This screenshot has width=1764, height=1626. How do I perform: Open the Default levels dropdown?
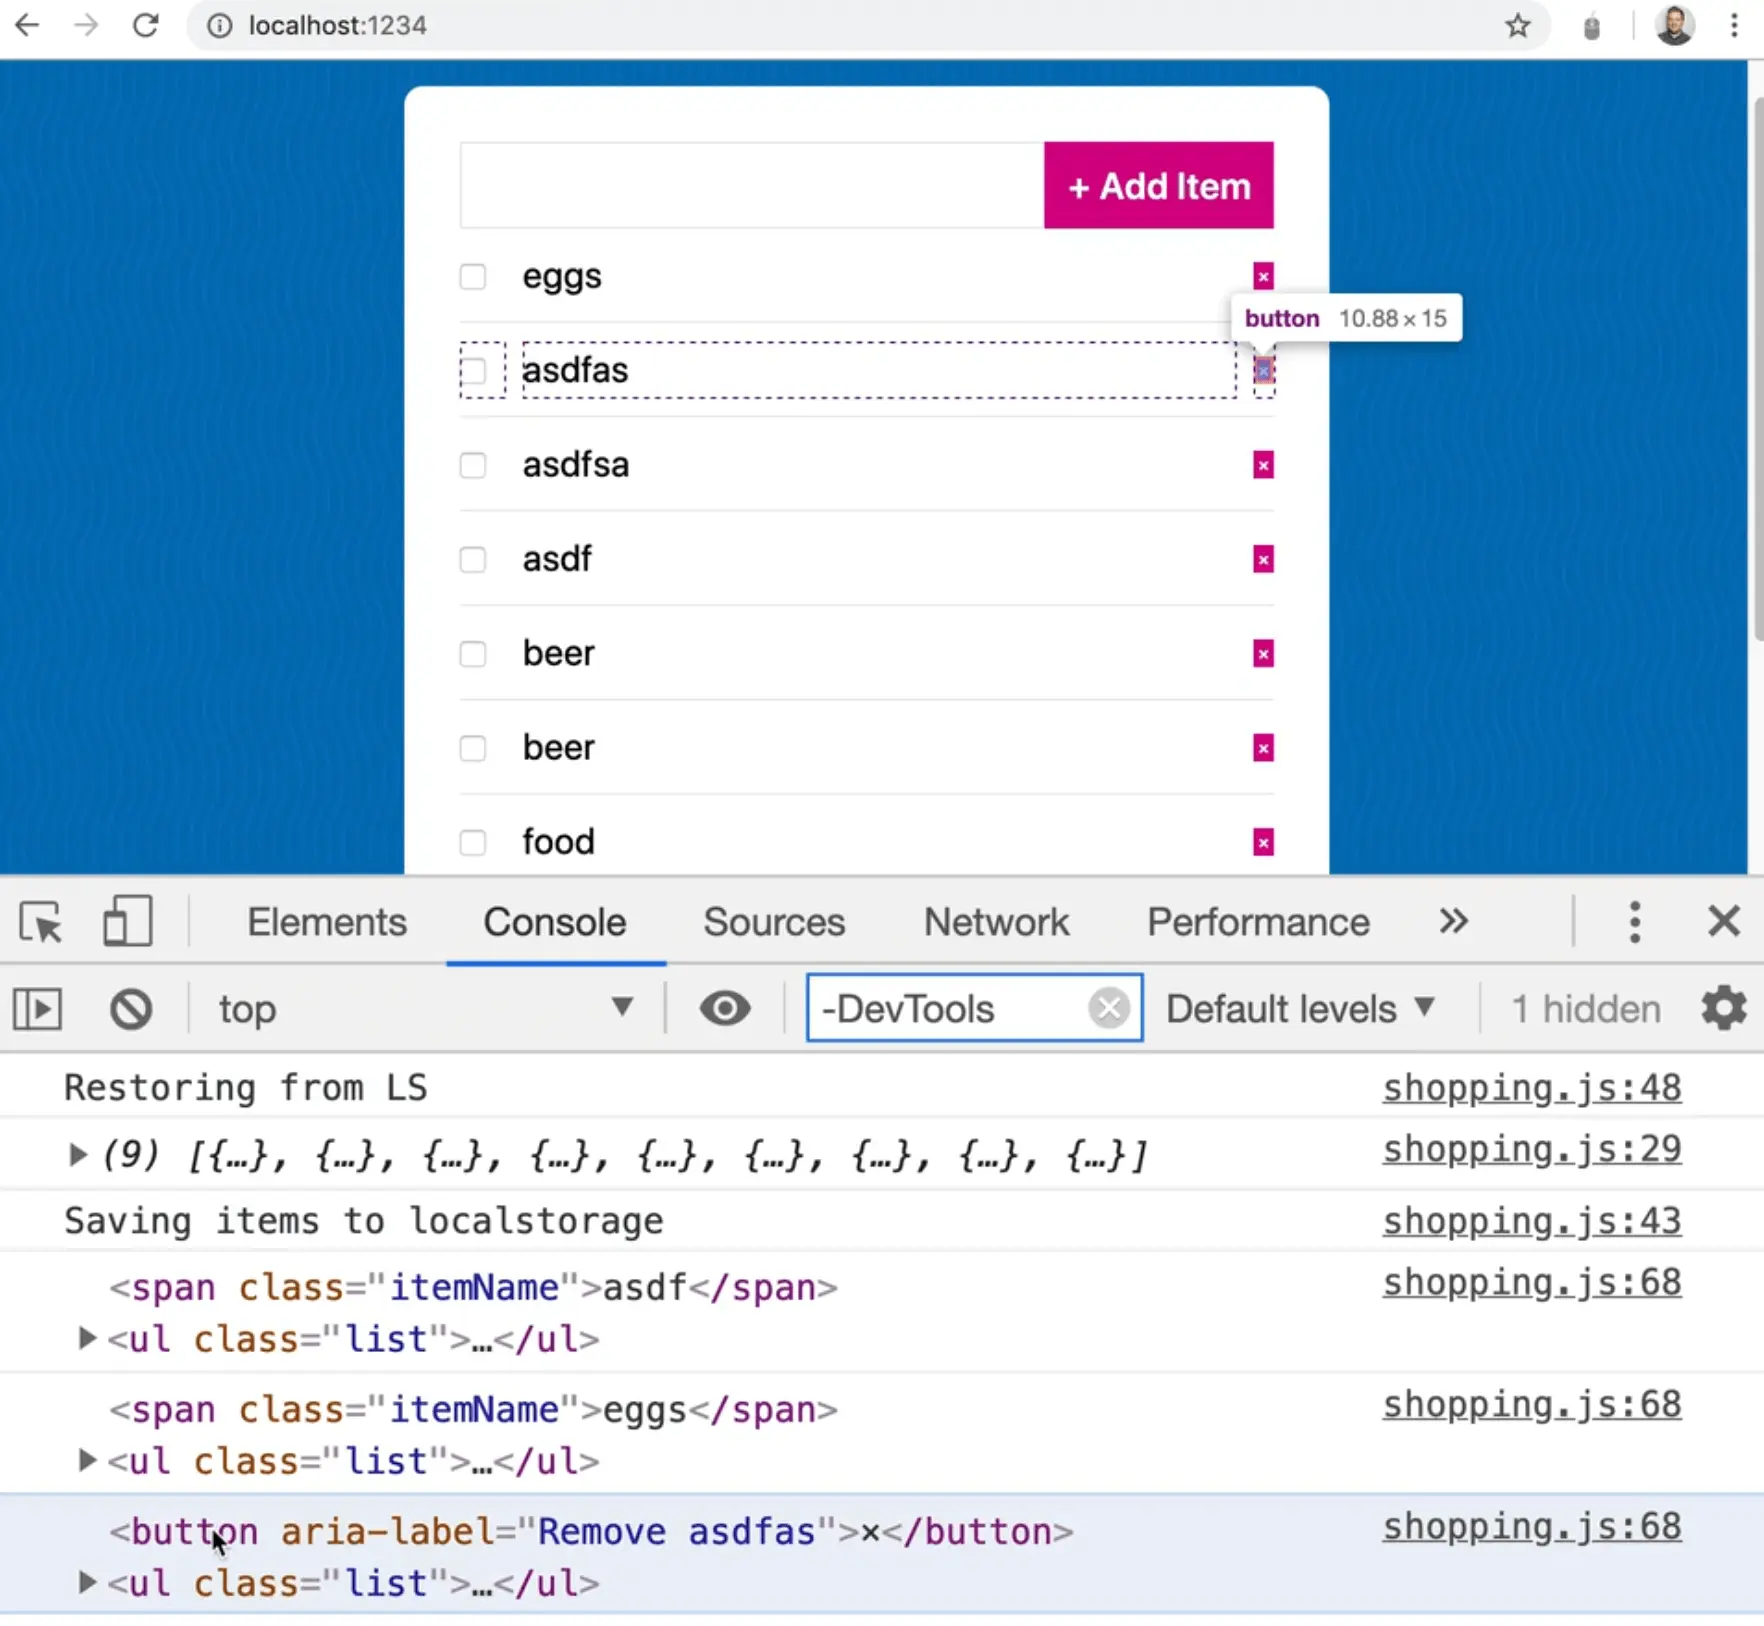(1300, 1009)
